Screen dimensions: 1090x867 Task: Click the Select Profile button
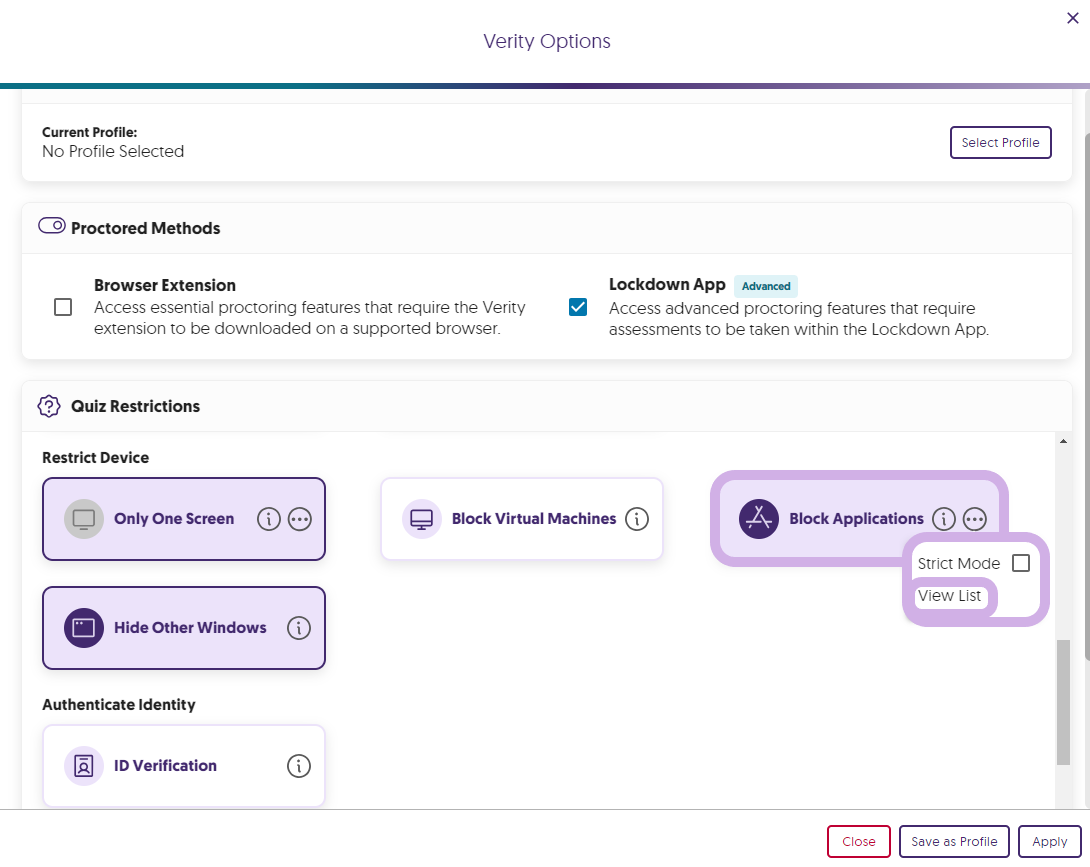tap(1000, 143)
